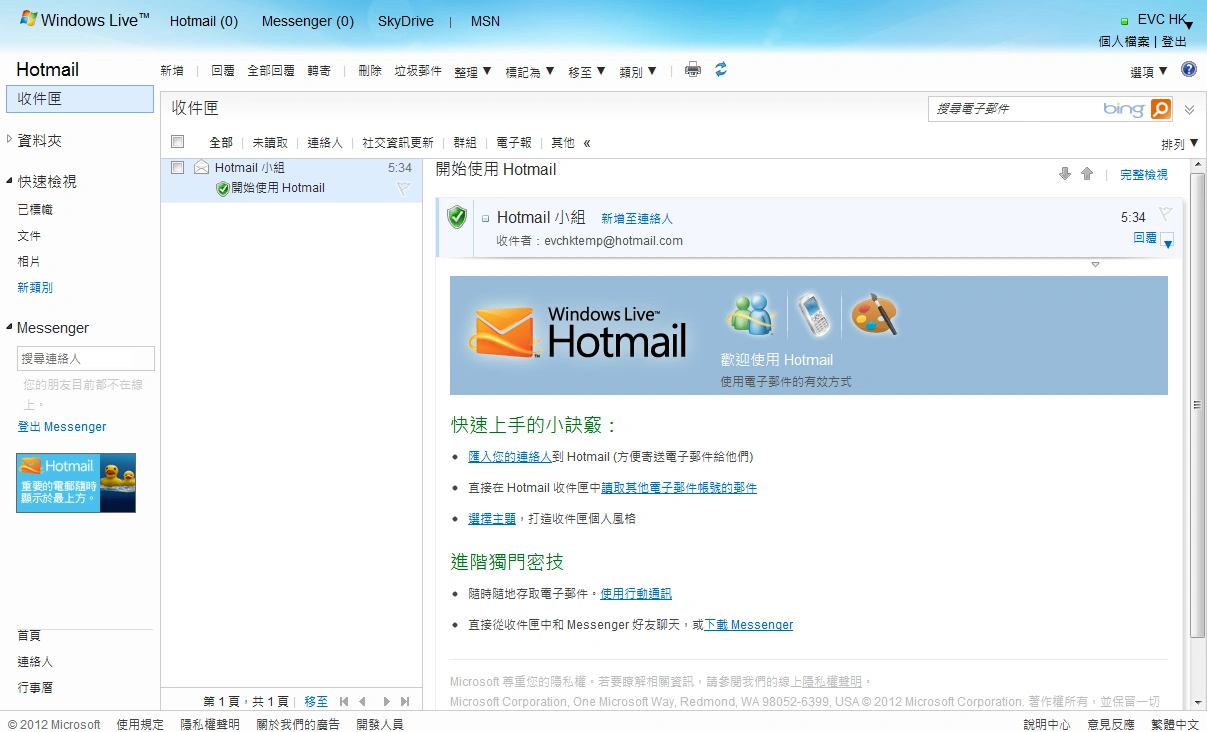Collapse the filter bar with the « icon
The height and width of the screenshot is (732, 1207).
(587, 143)
